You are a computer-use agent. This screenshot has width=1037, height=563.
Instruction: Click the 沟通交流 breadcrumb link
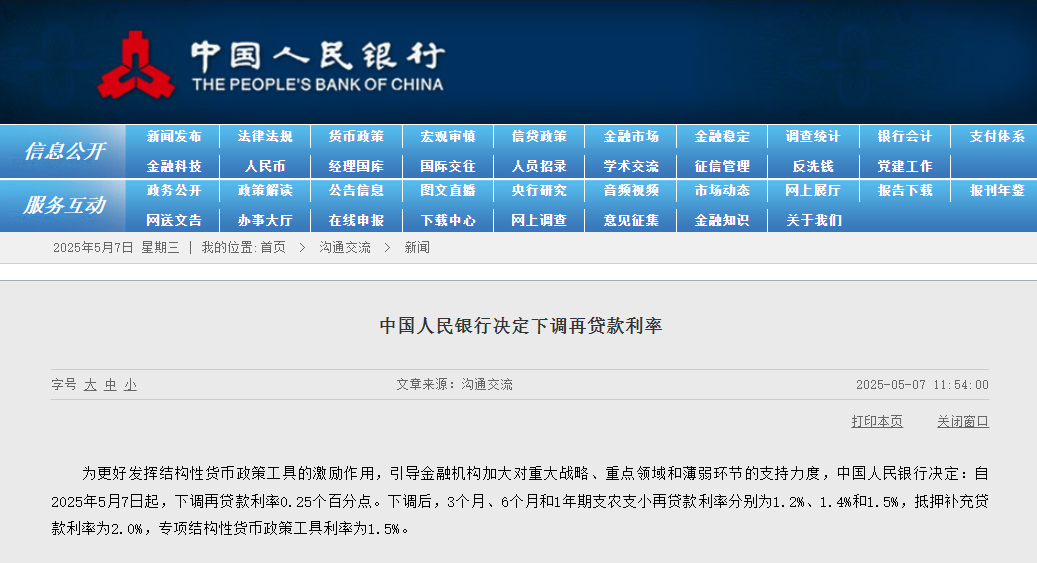click(345, 247)
